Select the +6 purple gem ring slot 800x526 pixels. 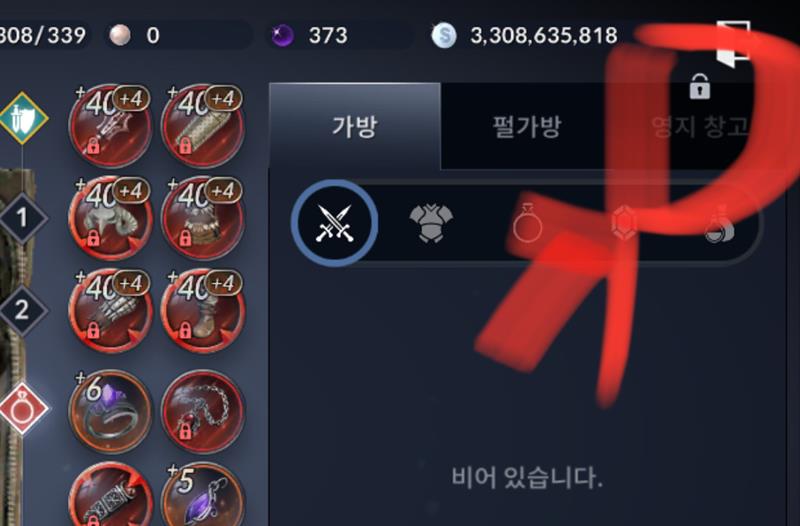(x=110, y=411)
